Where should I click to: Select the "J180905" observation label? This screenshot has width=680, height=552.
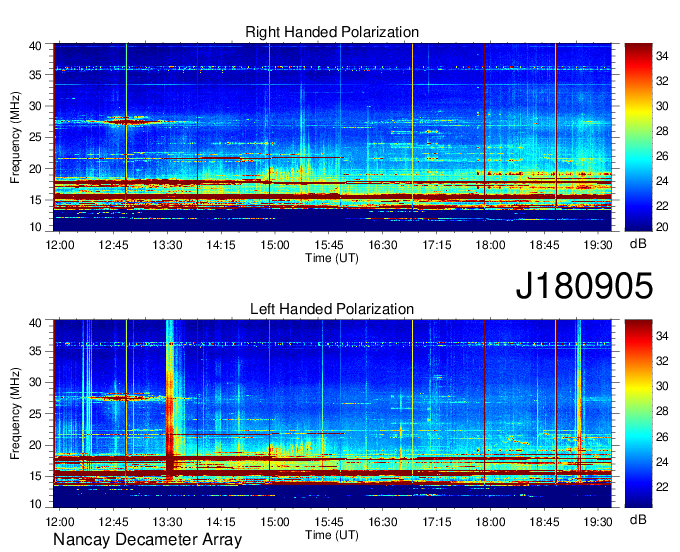click(584, 286)
